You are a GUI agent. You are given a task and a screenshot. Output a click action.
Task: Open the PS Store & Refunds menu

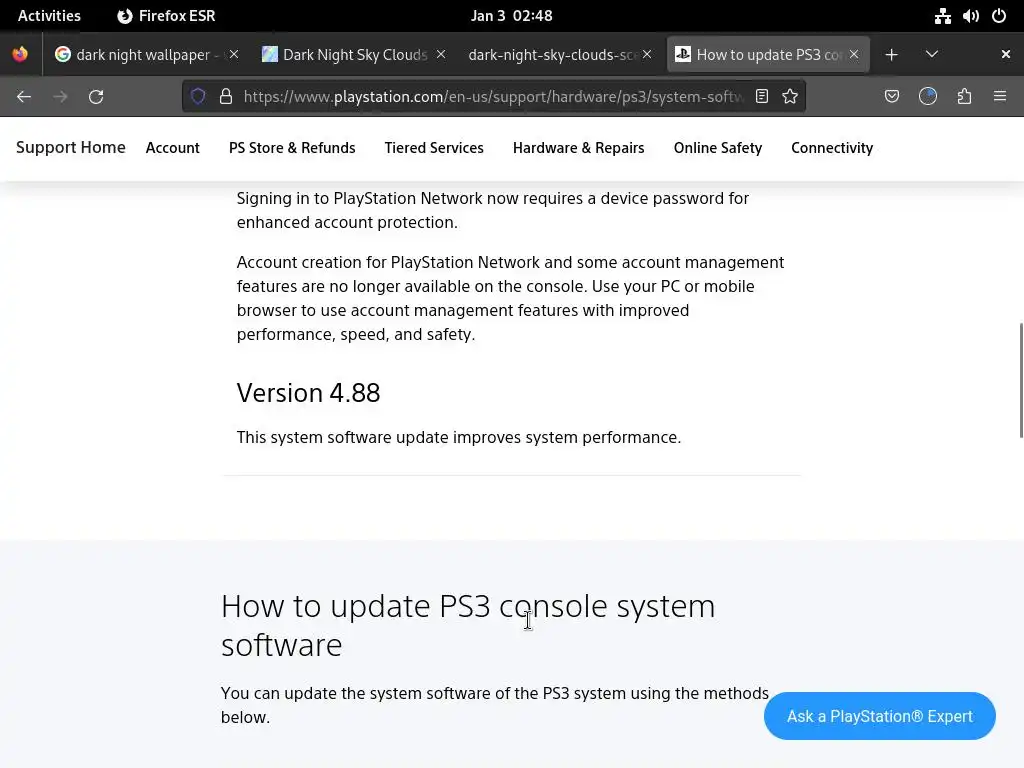[292, 148]
